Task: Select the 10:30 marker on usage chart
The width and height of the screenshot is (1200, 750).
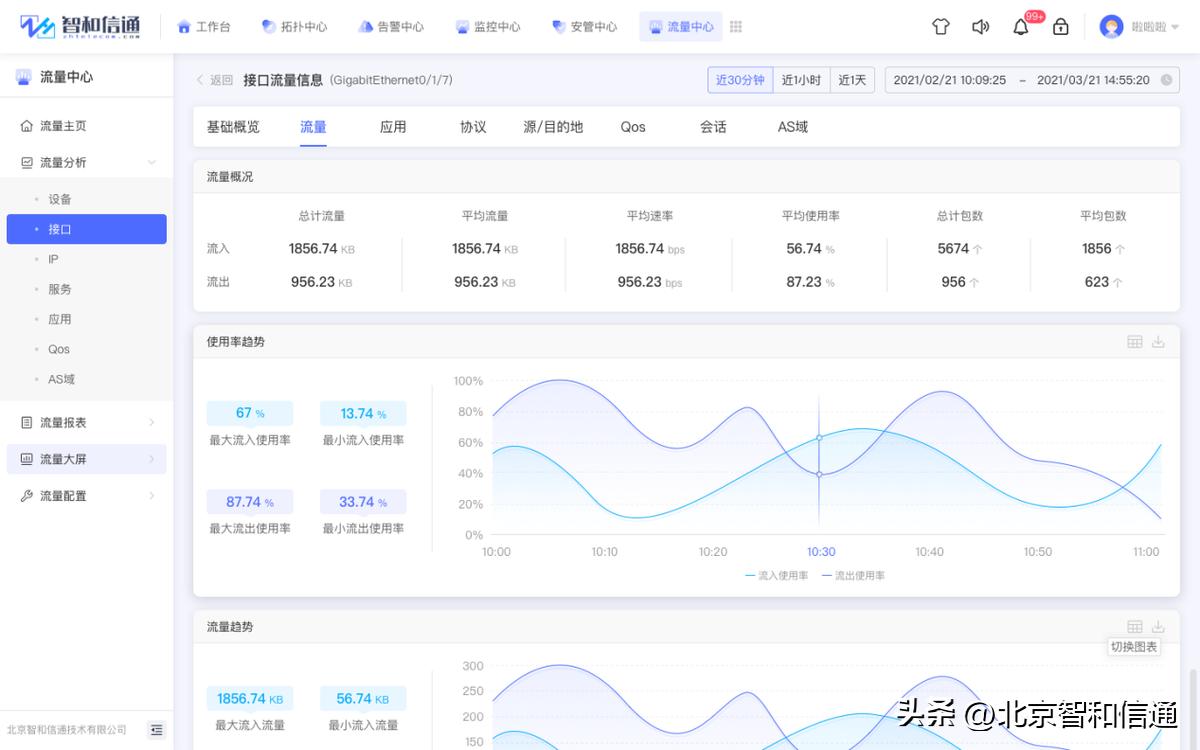Action: pyautogui.click(x=818, y=438)
